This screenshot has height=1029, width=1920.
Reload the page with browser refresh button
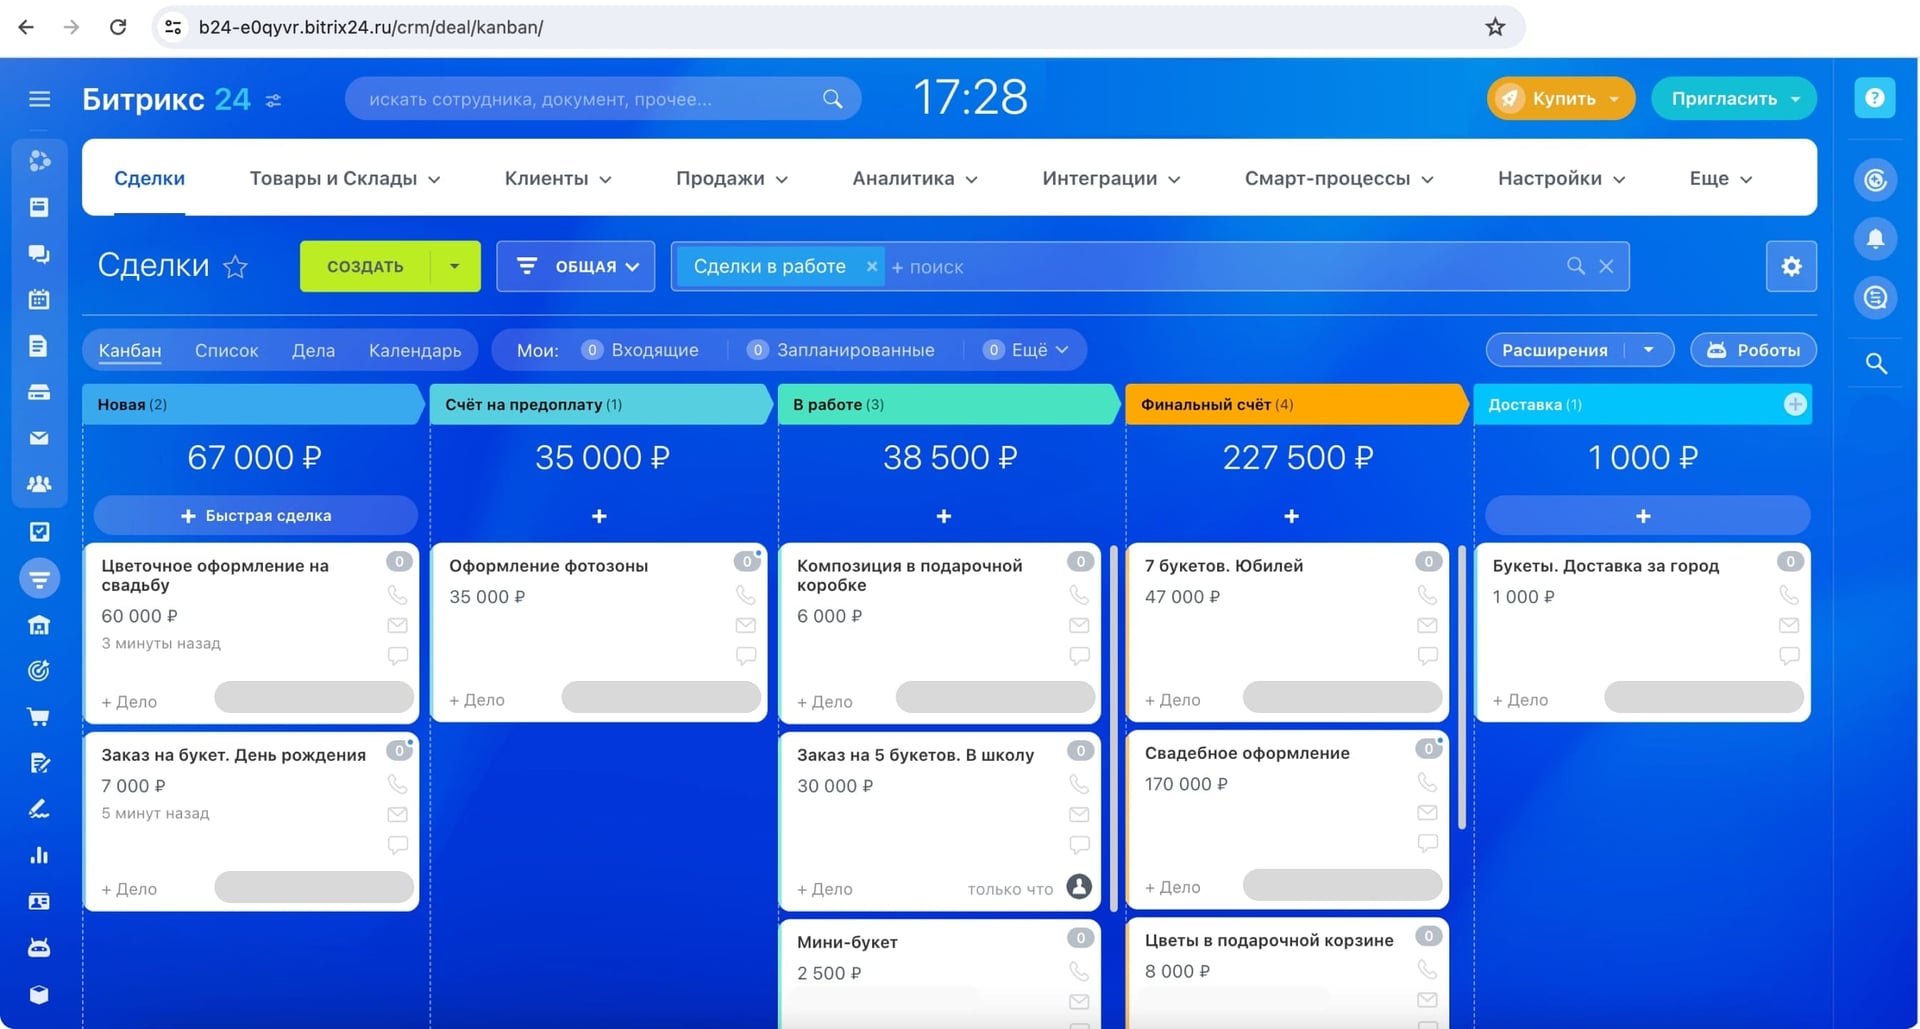tap(118, 27)
